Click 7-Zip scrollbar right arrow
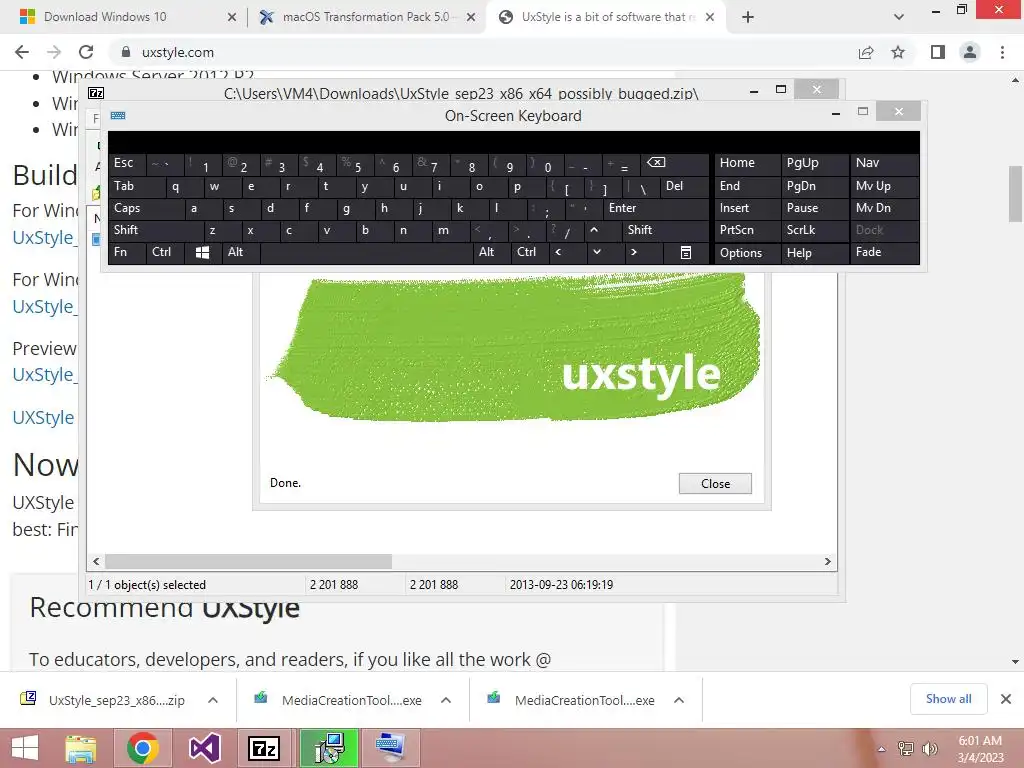Image resolution: width=1024 pixels, height=768 pixels. [x=827, y=562]
